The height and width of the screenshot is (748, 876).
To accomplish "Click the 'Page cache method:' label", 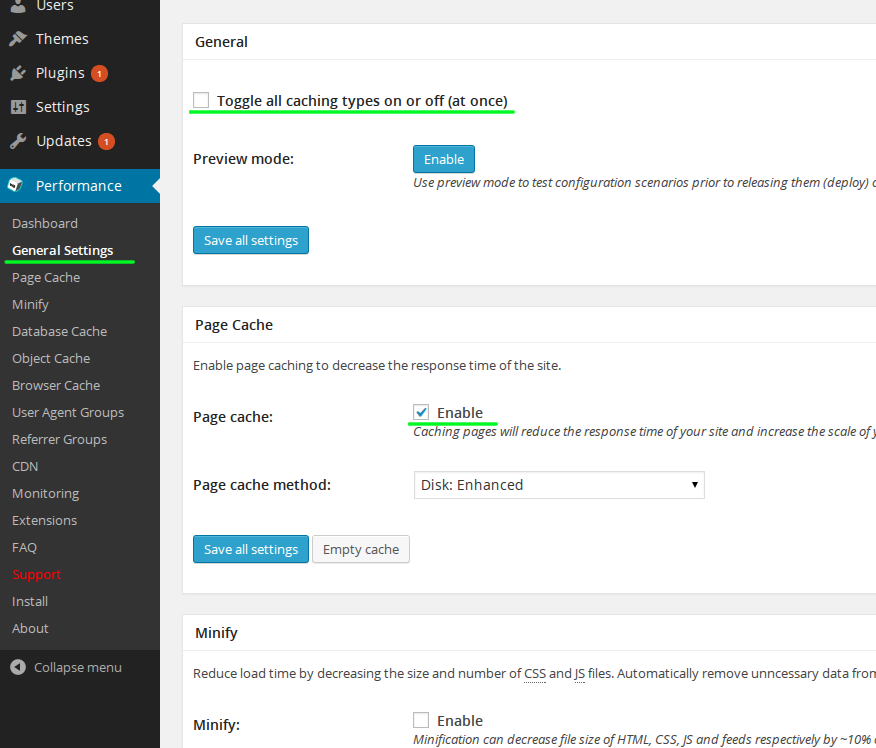I will pos(262,485).
